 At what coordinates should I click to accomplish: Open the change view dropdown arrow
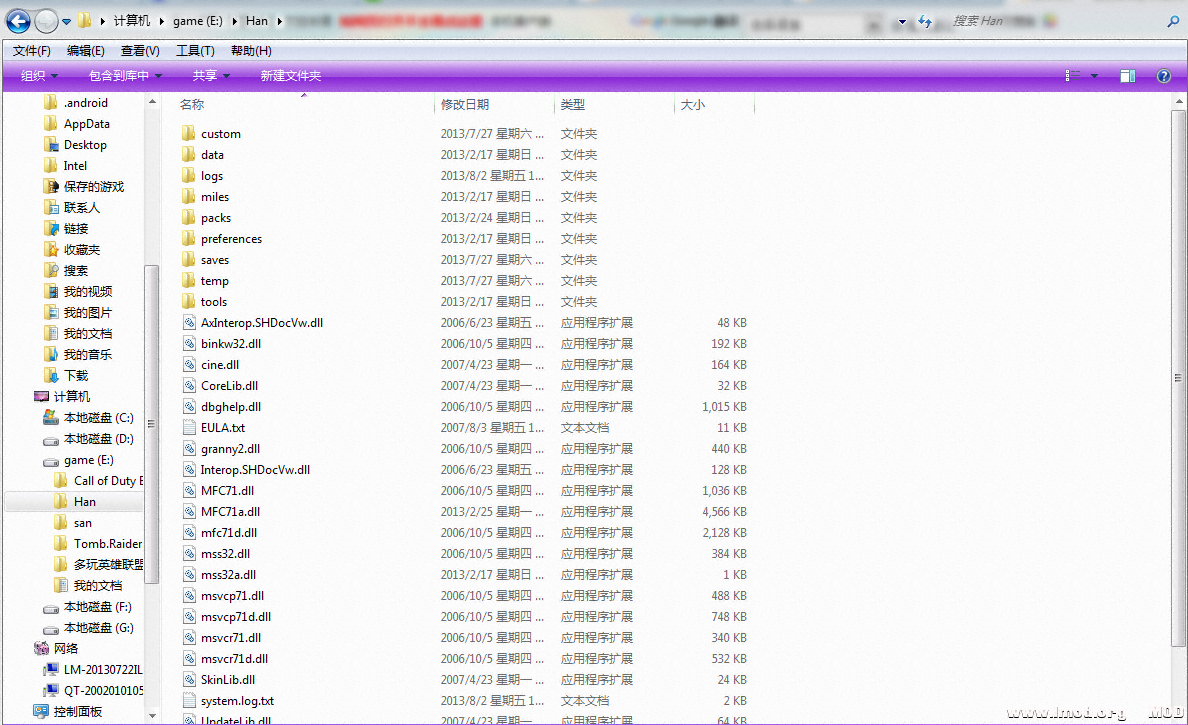(x=1094, y=76)
